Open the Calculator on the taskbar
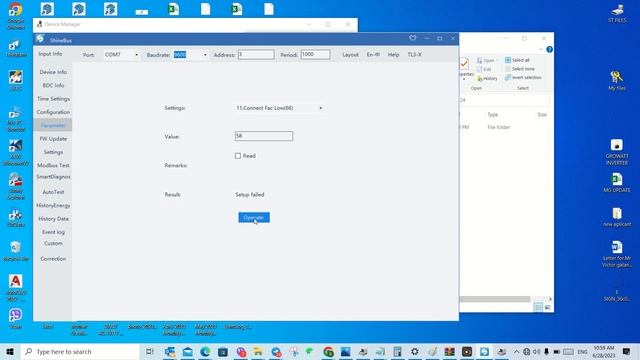Screen dimensions: 640x360 click(397, 351)
